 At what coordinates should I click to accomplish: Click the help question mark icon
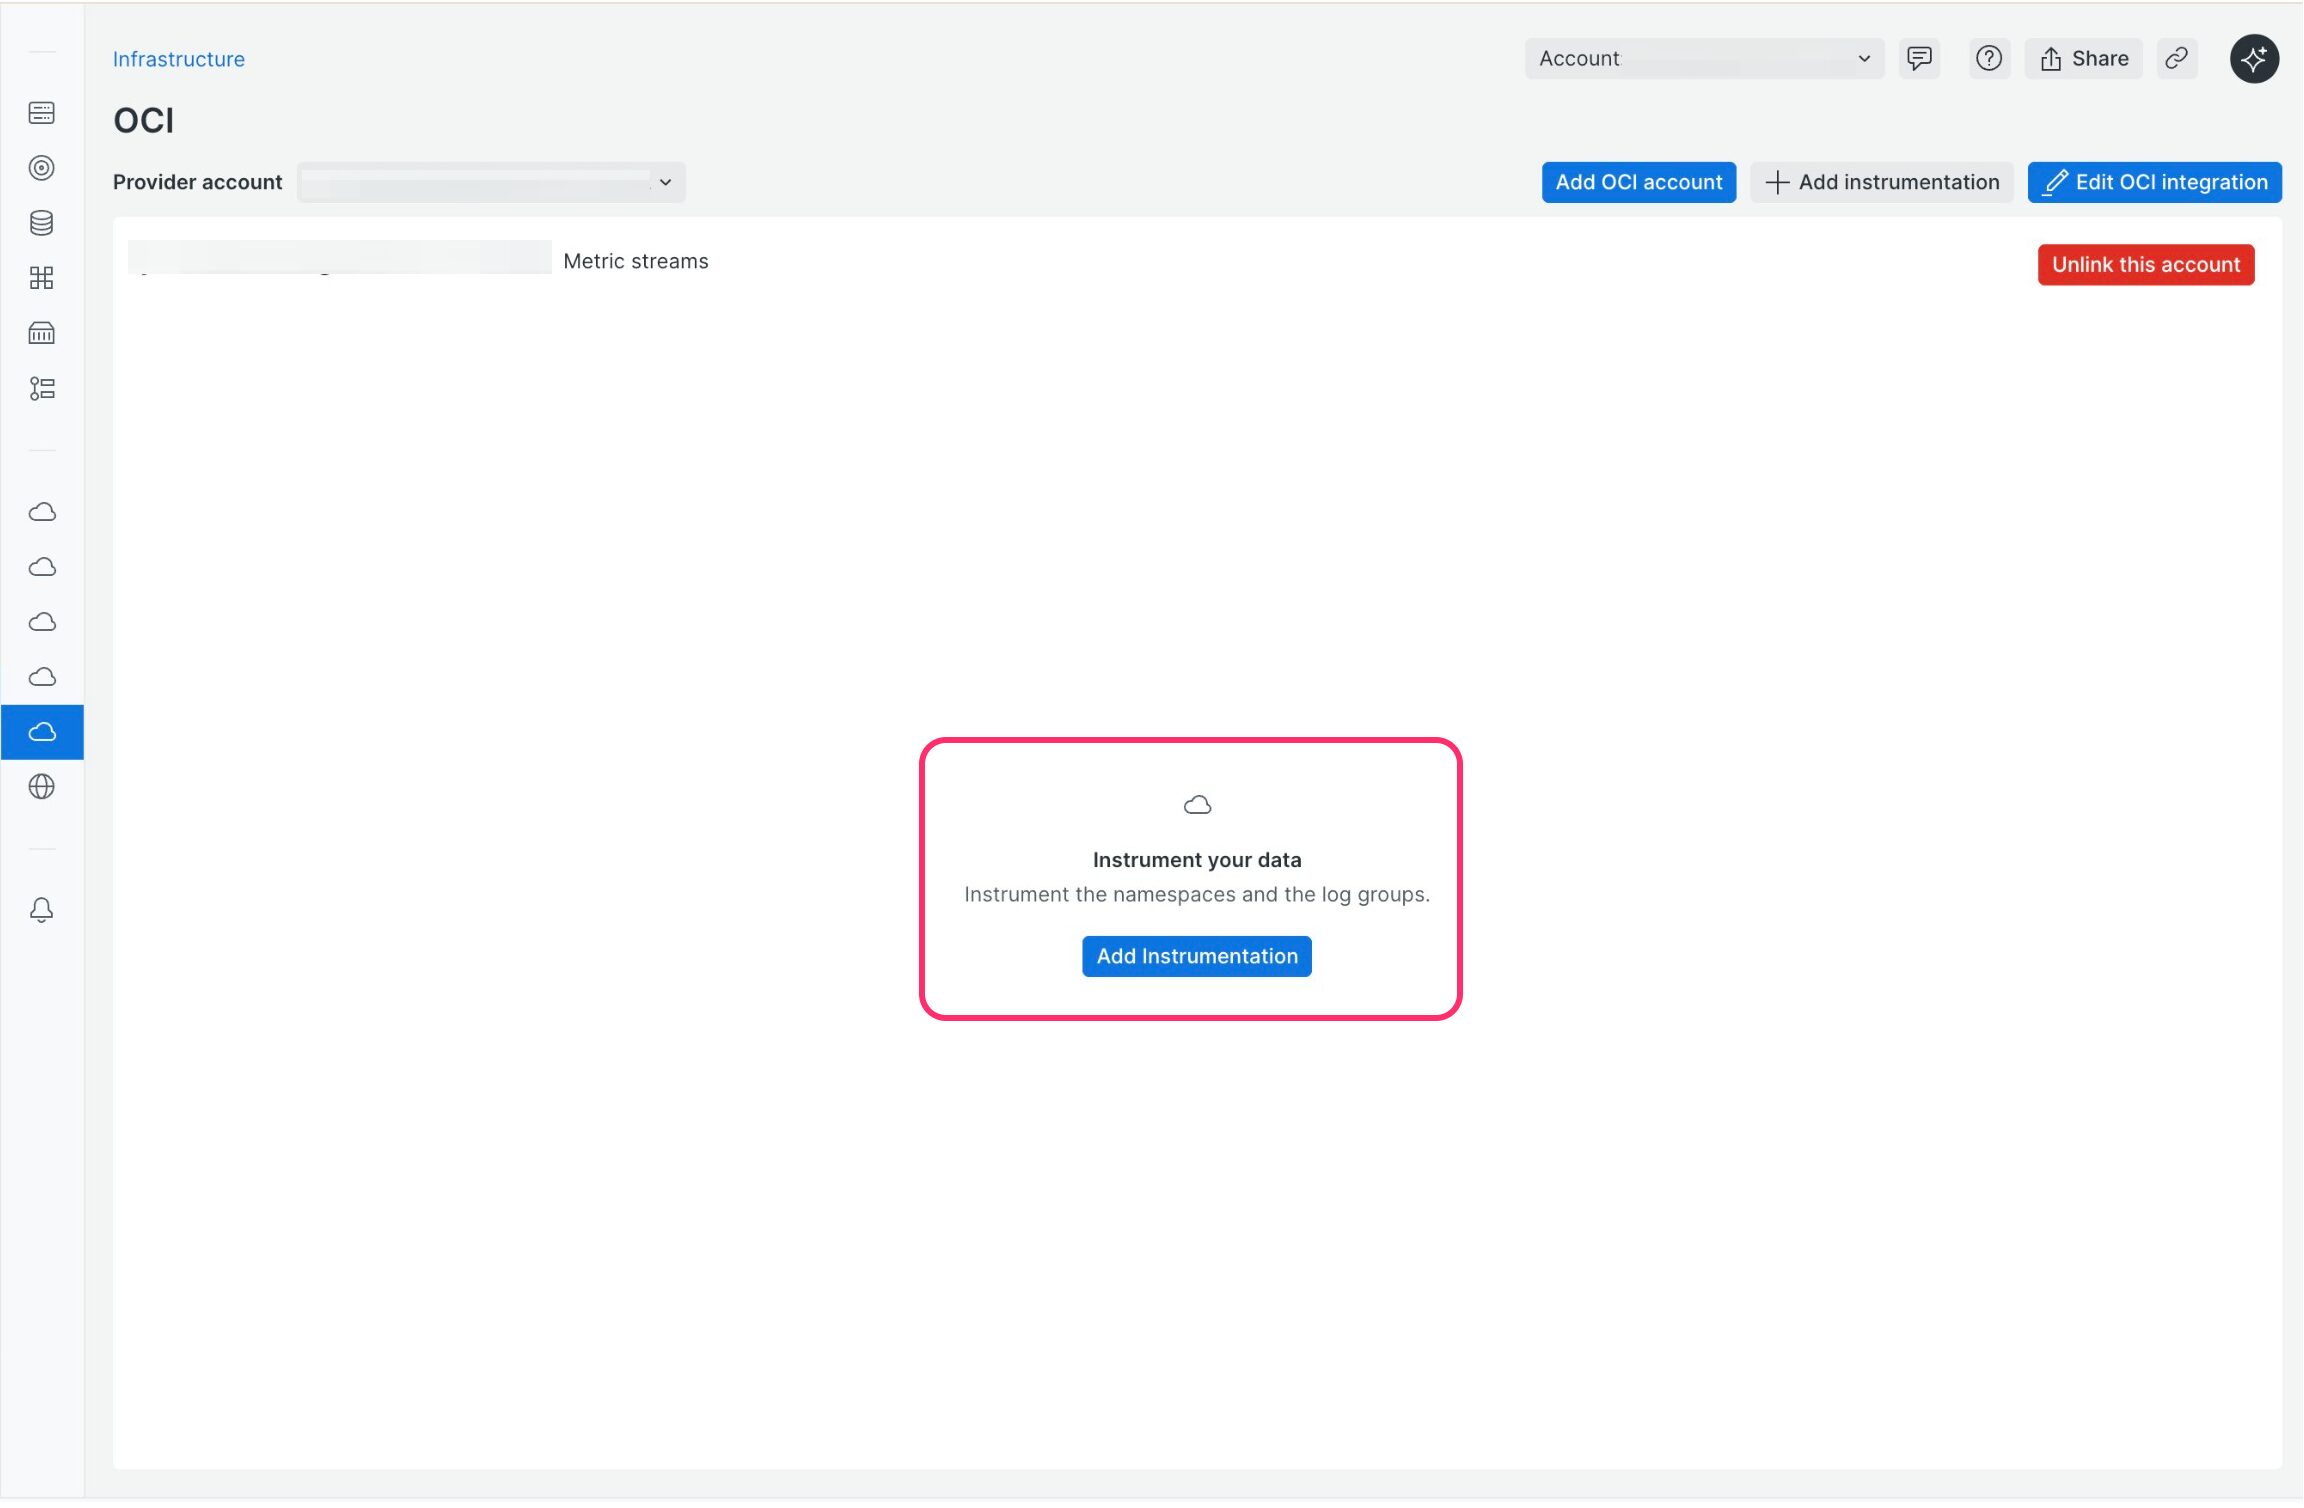(x=1988, y=58)
